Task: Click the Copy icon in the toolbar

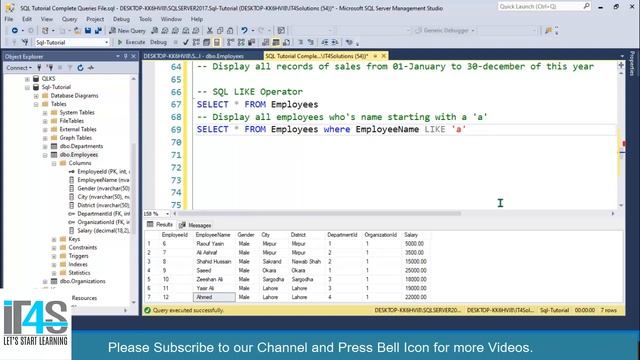Action: pyautogui.click(x=220, y=31)
